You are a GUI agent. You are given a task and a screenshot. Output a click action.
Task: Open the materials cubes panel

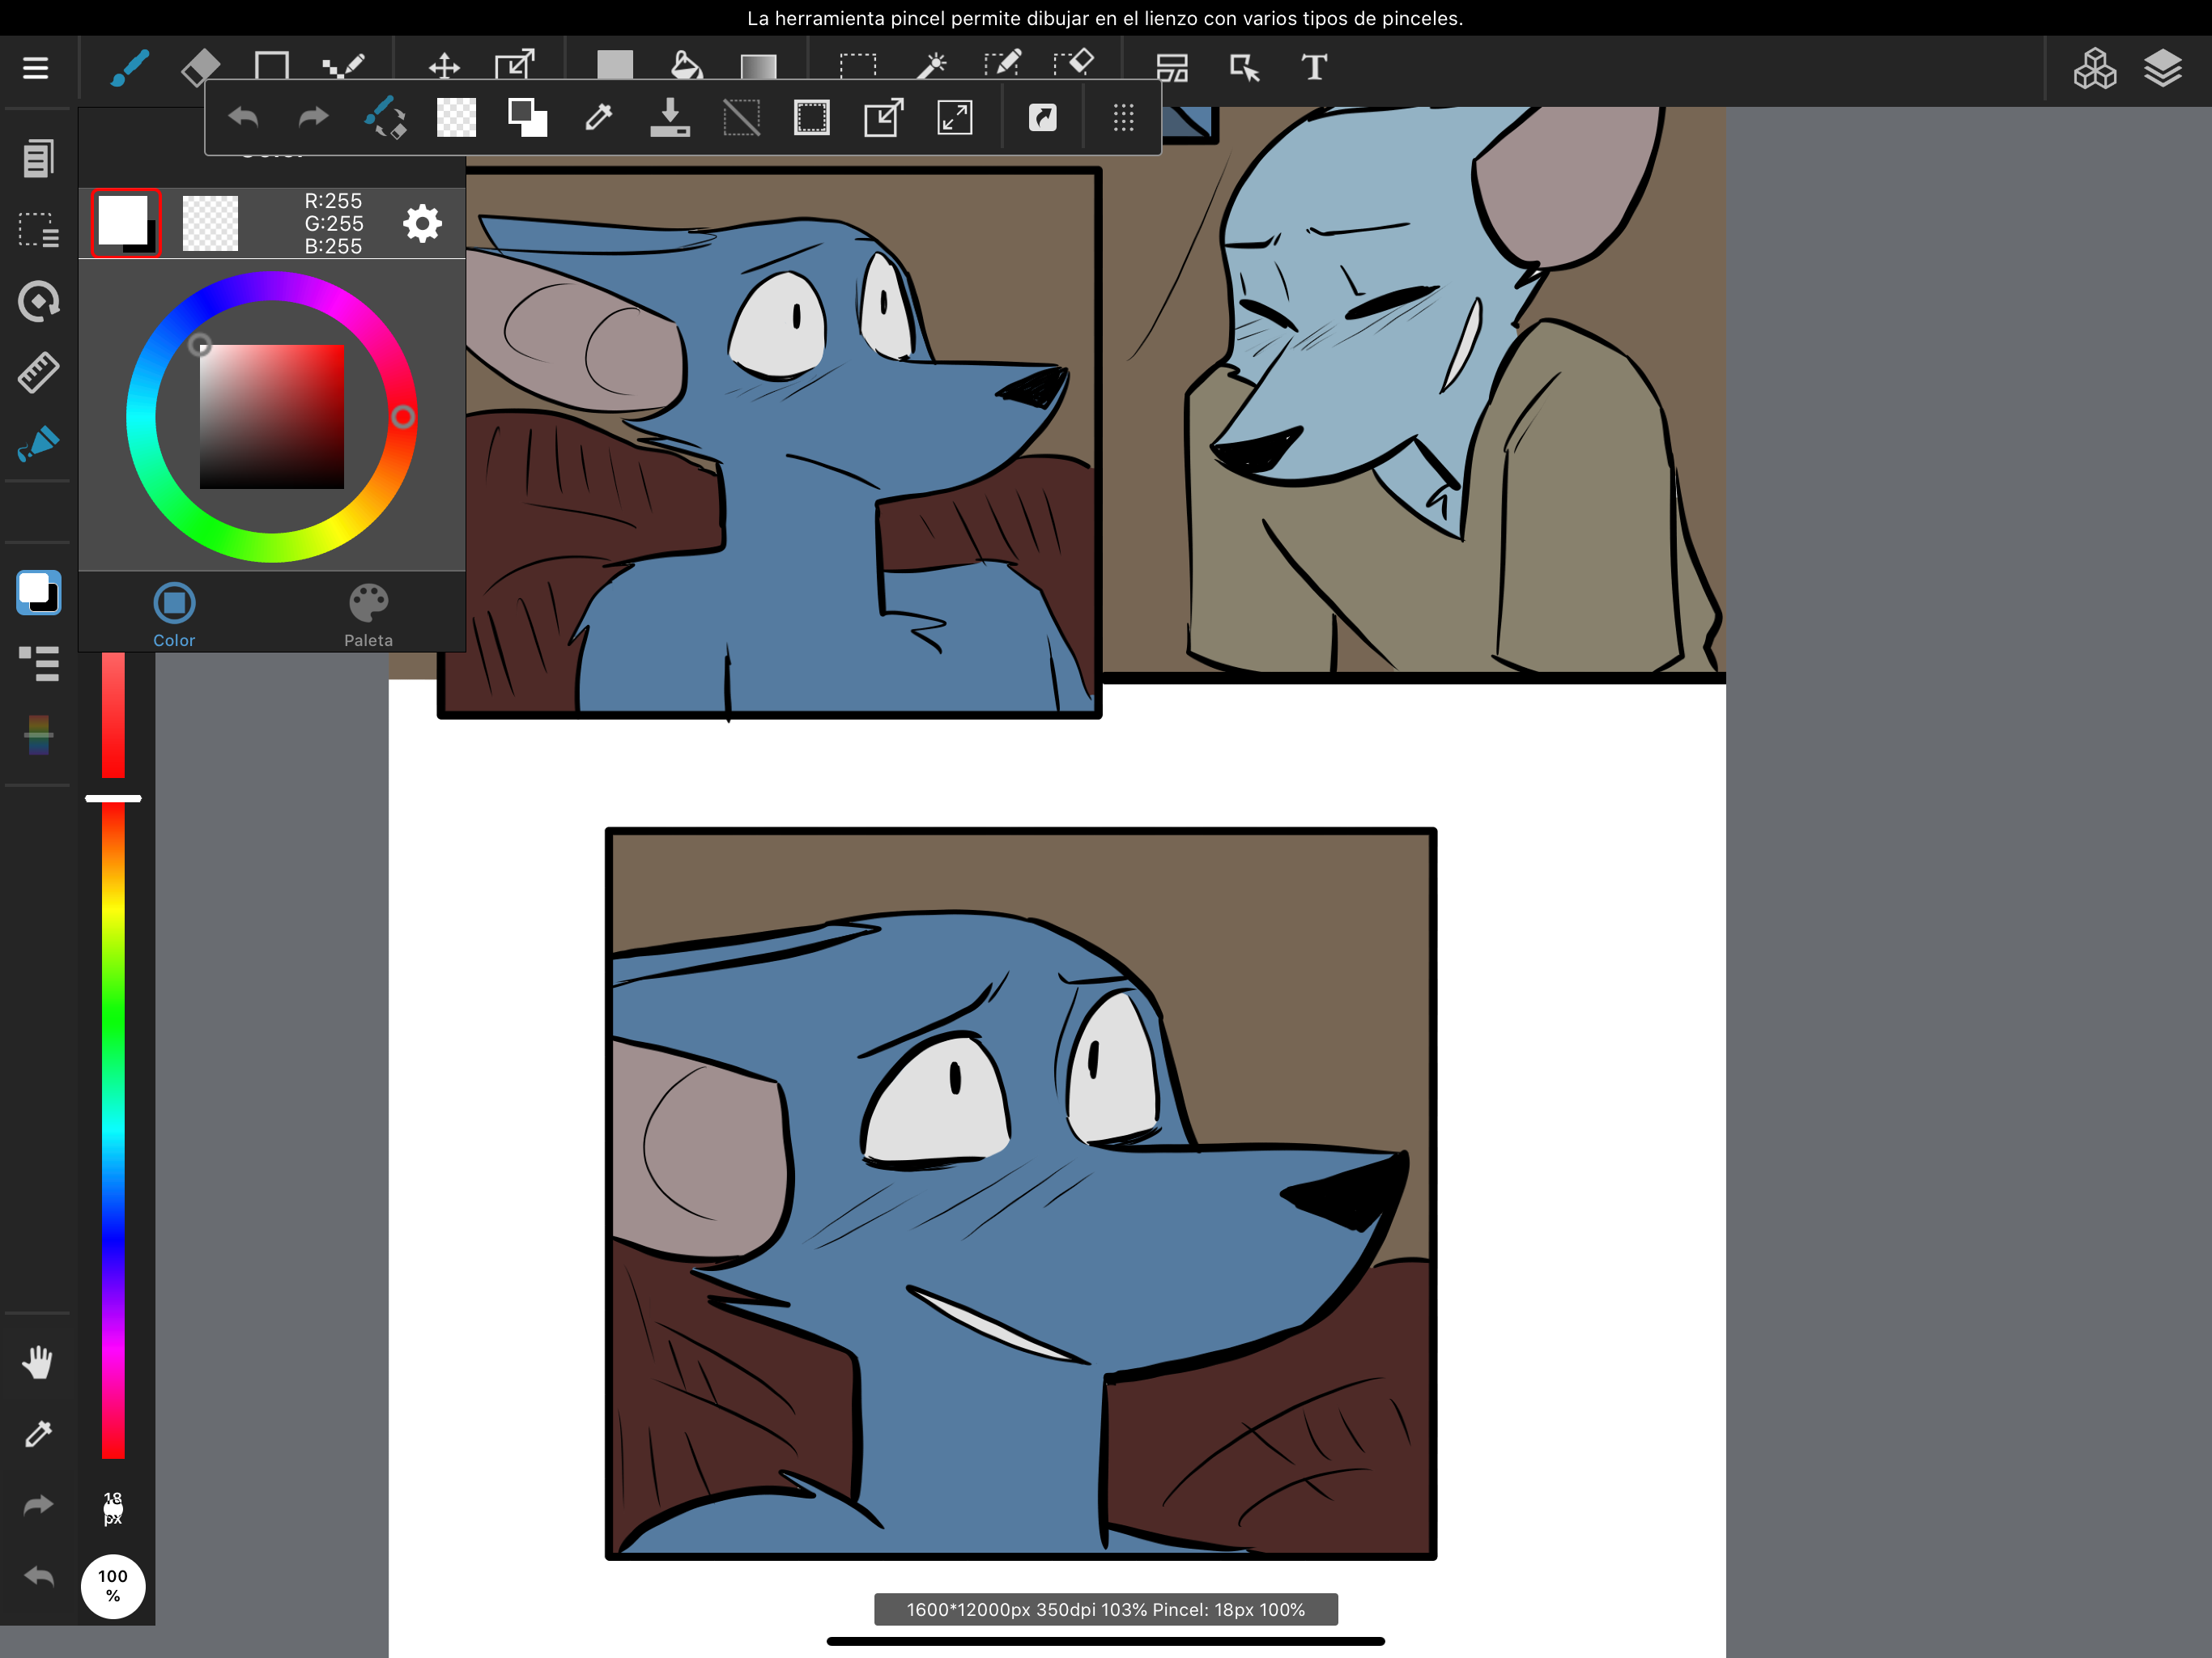coord(2094,68)
